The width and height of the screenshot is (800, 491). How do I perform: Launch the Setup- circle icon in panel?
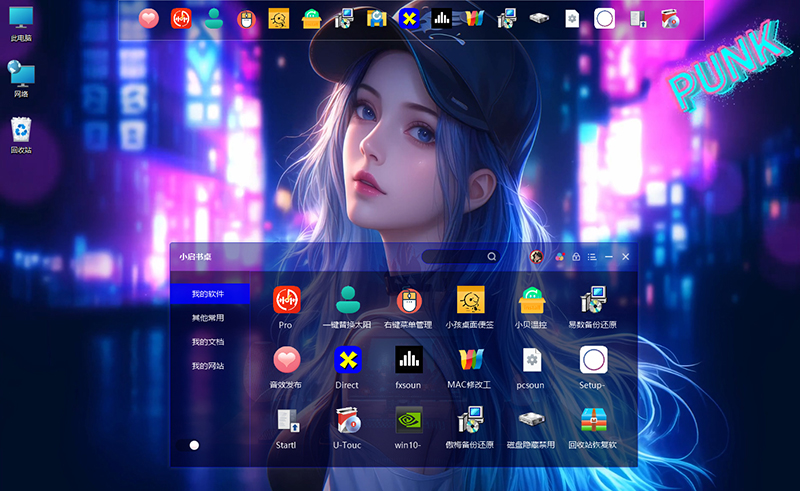tap(593, 360)
